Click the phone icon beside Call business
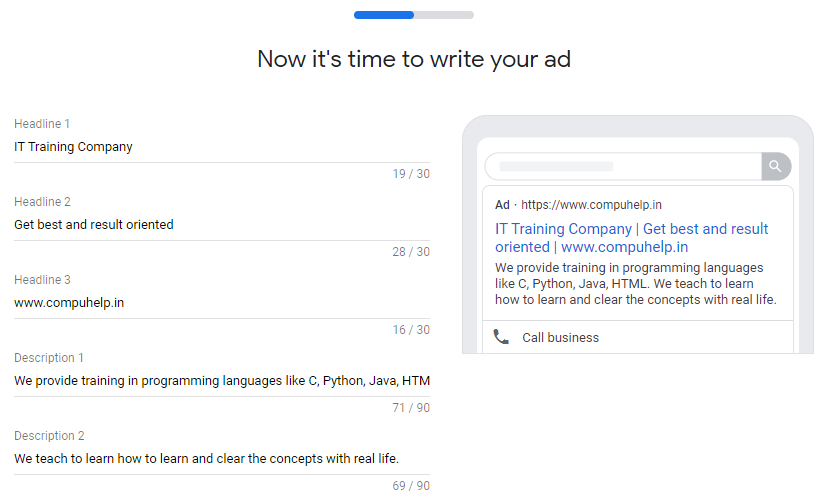Image resolution: width=838 pixels, height=499 pixels. coord(502,337)
